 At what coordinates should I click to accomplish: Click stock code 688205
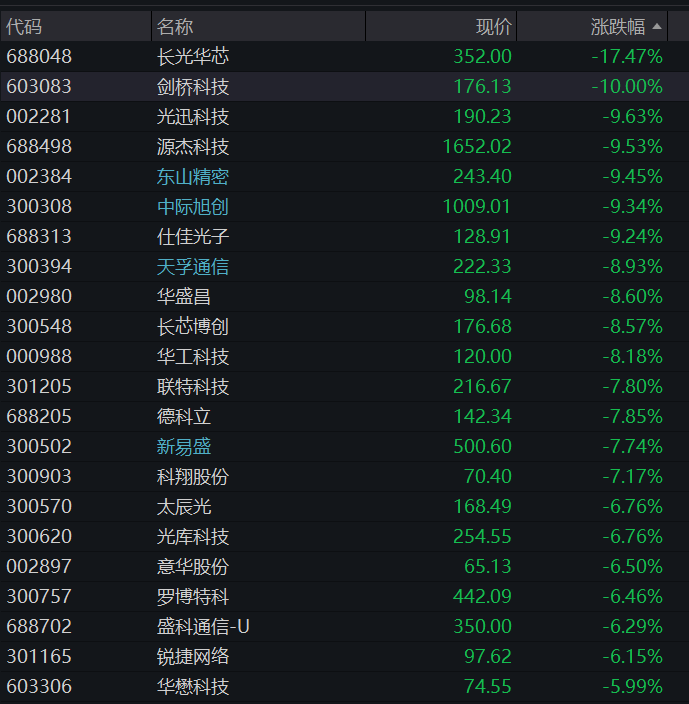point(39,417)
